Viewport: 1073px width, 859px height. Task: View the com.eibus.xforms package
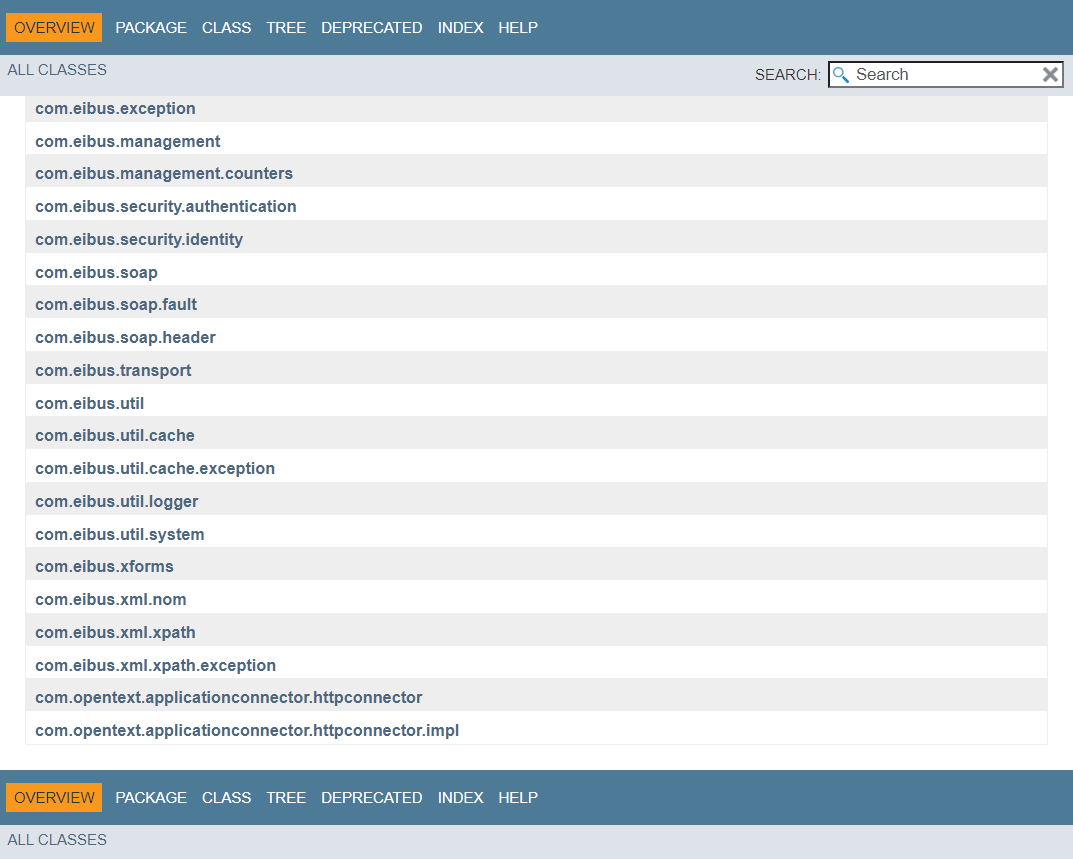(104, 567)
